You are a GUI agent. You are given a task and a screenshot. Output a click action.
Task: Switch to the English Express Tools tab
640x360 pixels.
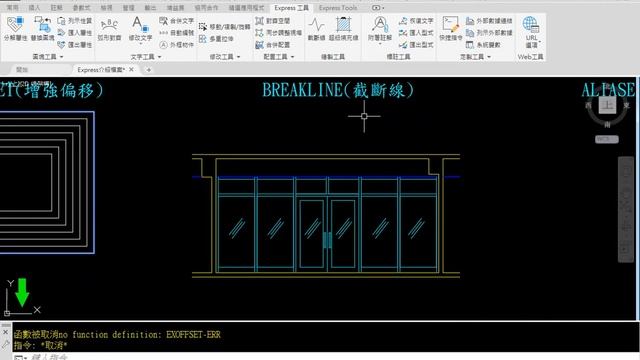[x=338, y=8]
